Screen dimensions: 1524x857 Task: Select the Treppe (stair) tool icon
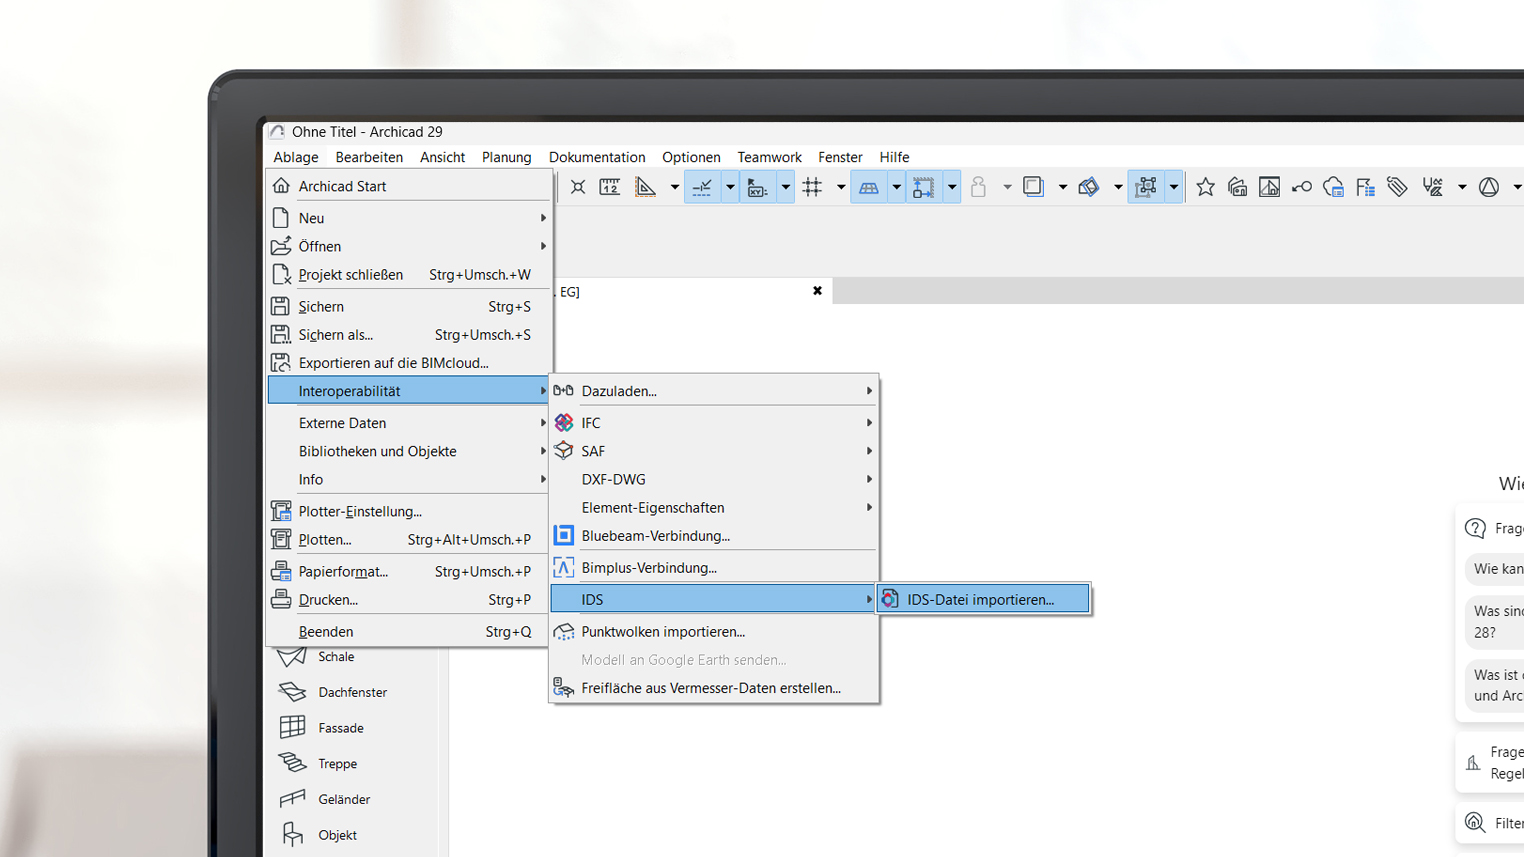point(292,763)
